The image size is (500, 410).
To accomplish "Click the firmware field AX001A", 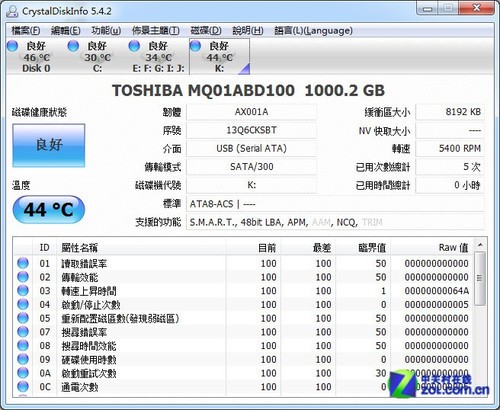I will 251,112.
